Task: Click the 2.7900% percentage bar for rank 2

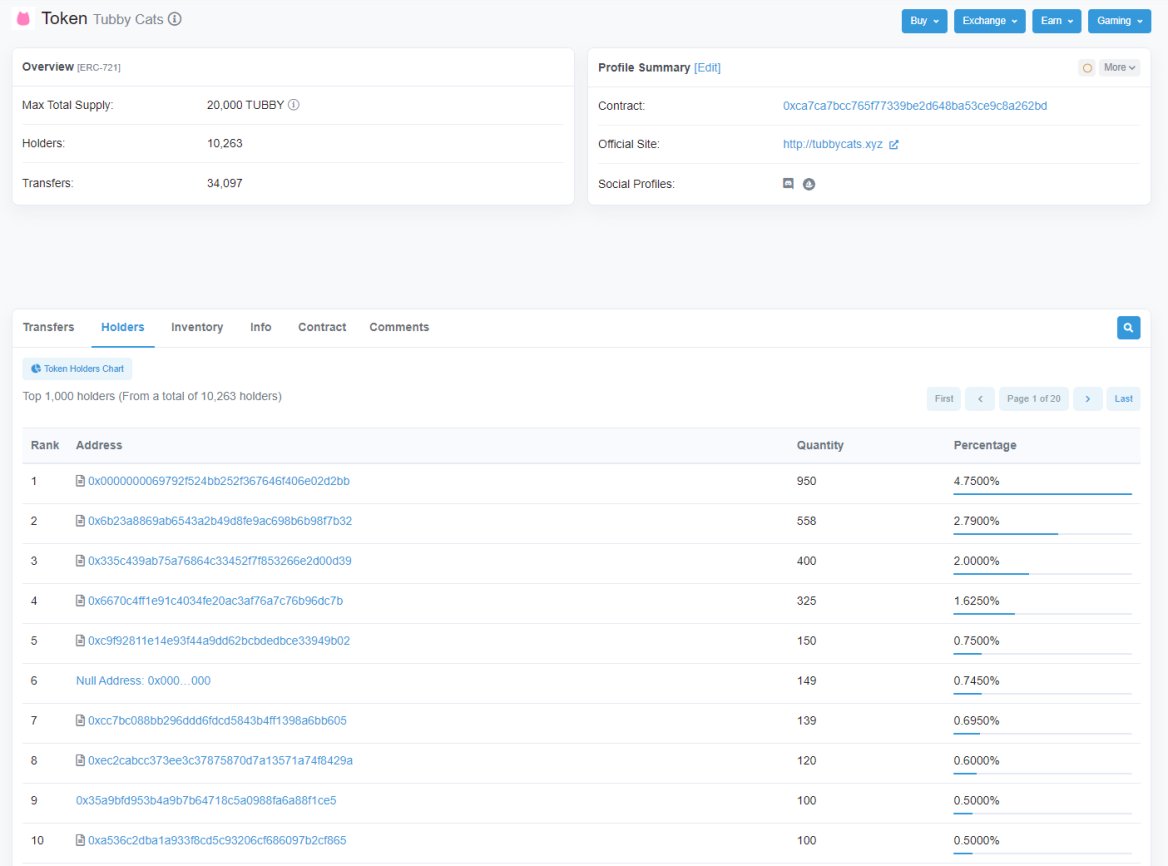Action: 1042,533
